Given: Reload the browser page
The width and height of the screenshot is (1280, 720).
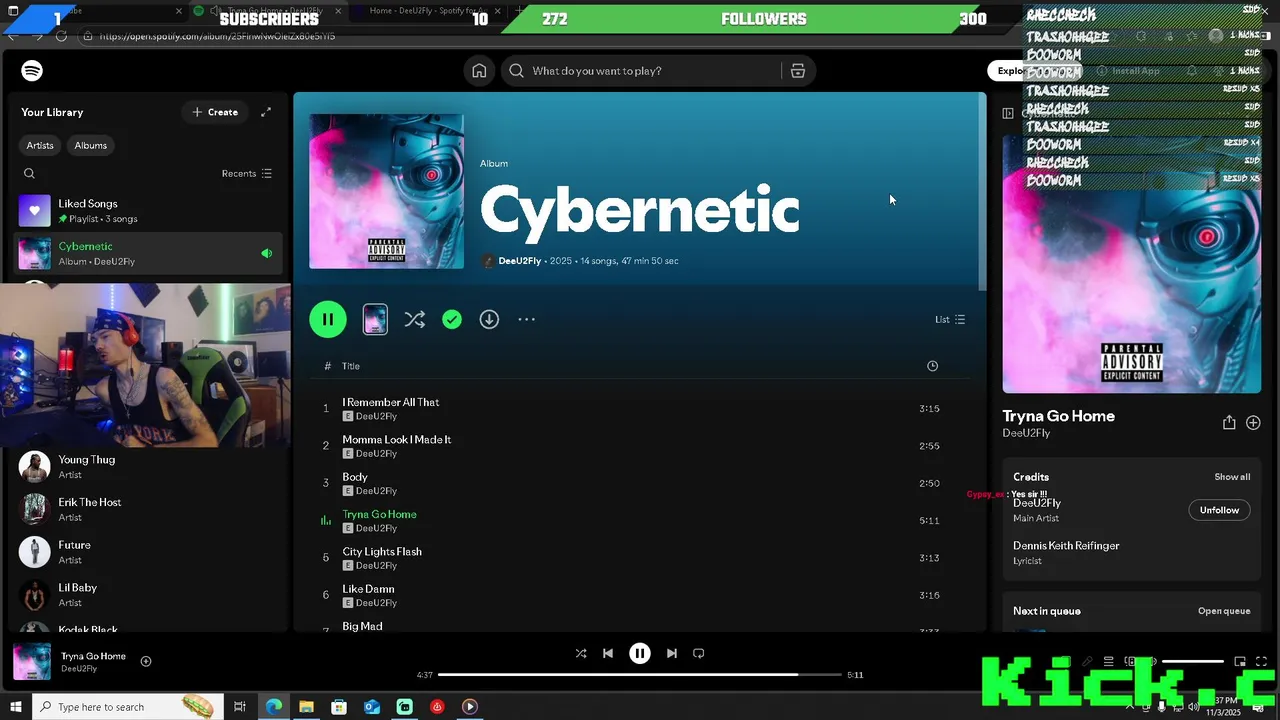Looking at the screenshot, I should point(61,36).
